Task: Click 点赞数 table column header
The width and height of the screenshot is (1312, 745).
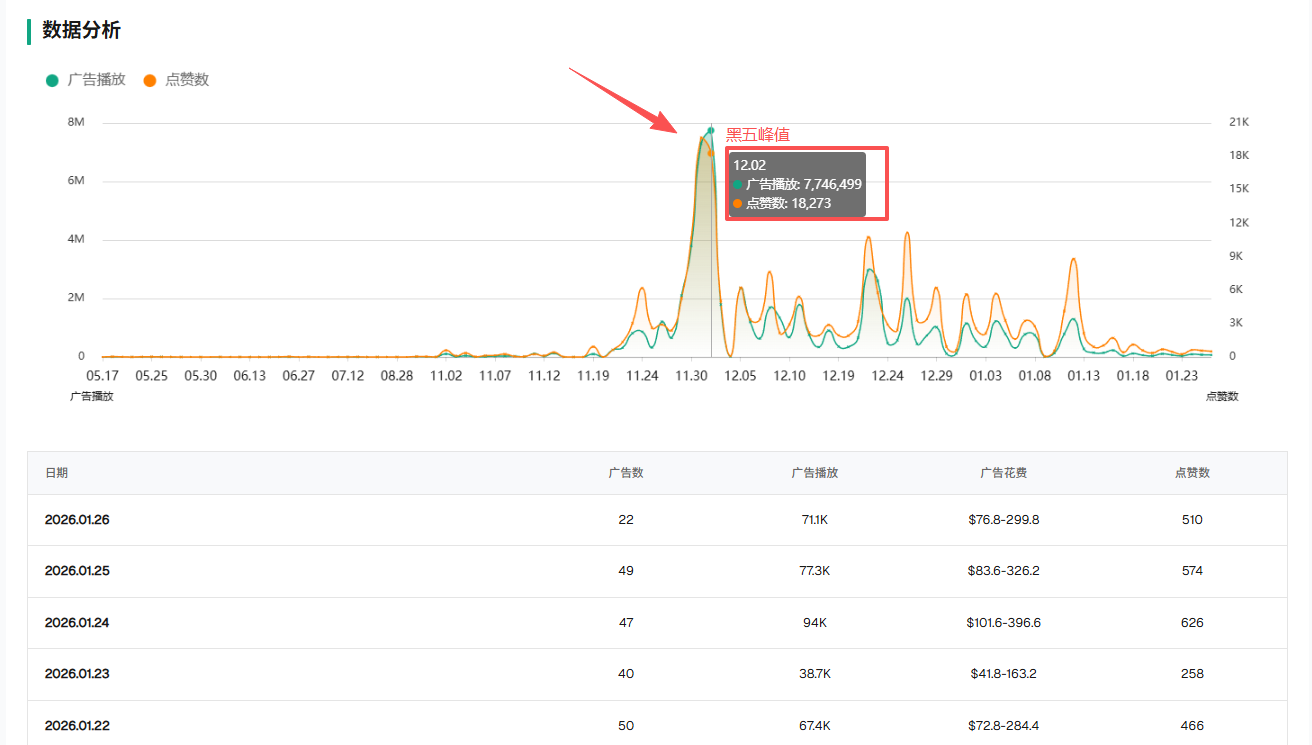Action: point(1191,473)
